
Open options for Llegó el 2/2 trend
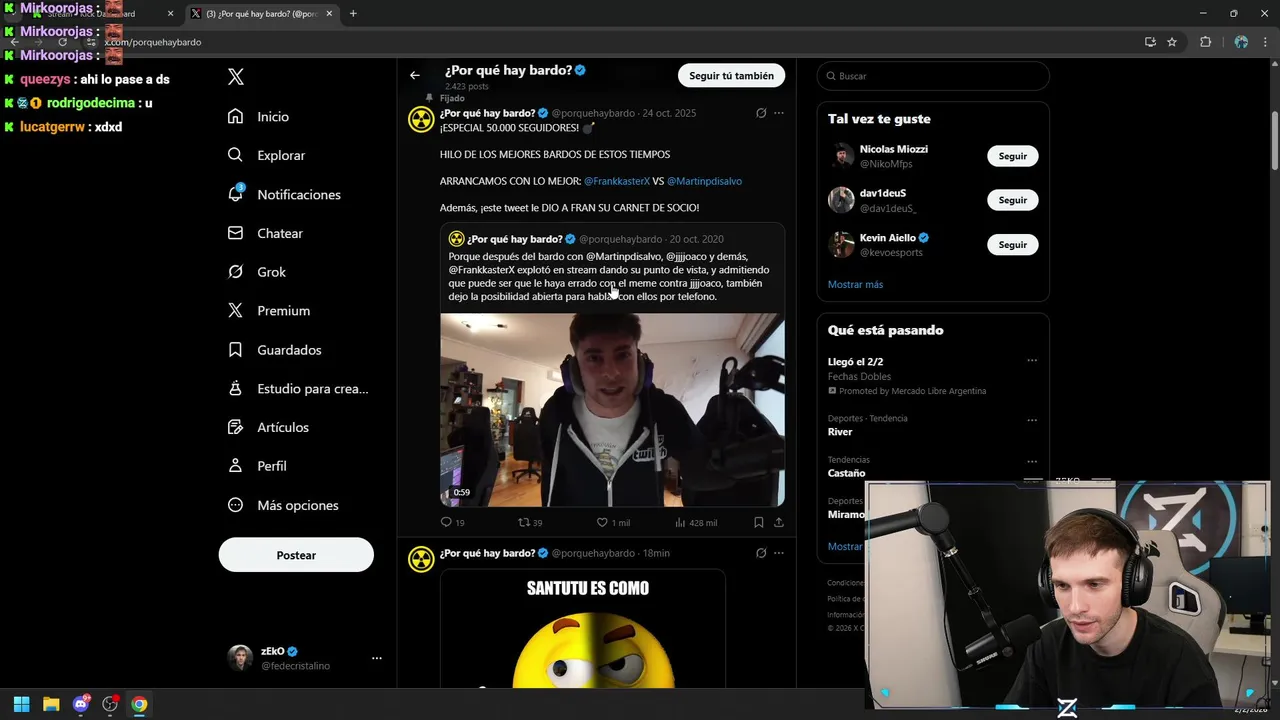[x=1032, y=361]
